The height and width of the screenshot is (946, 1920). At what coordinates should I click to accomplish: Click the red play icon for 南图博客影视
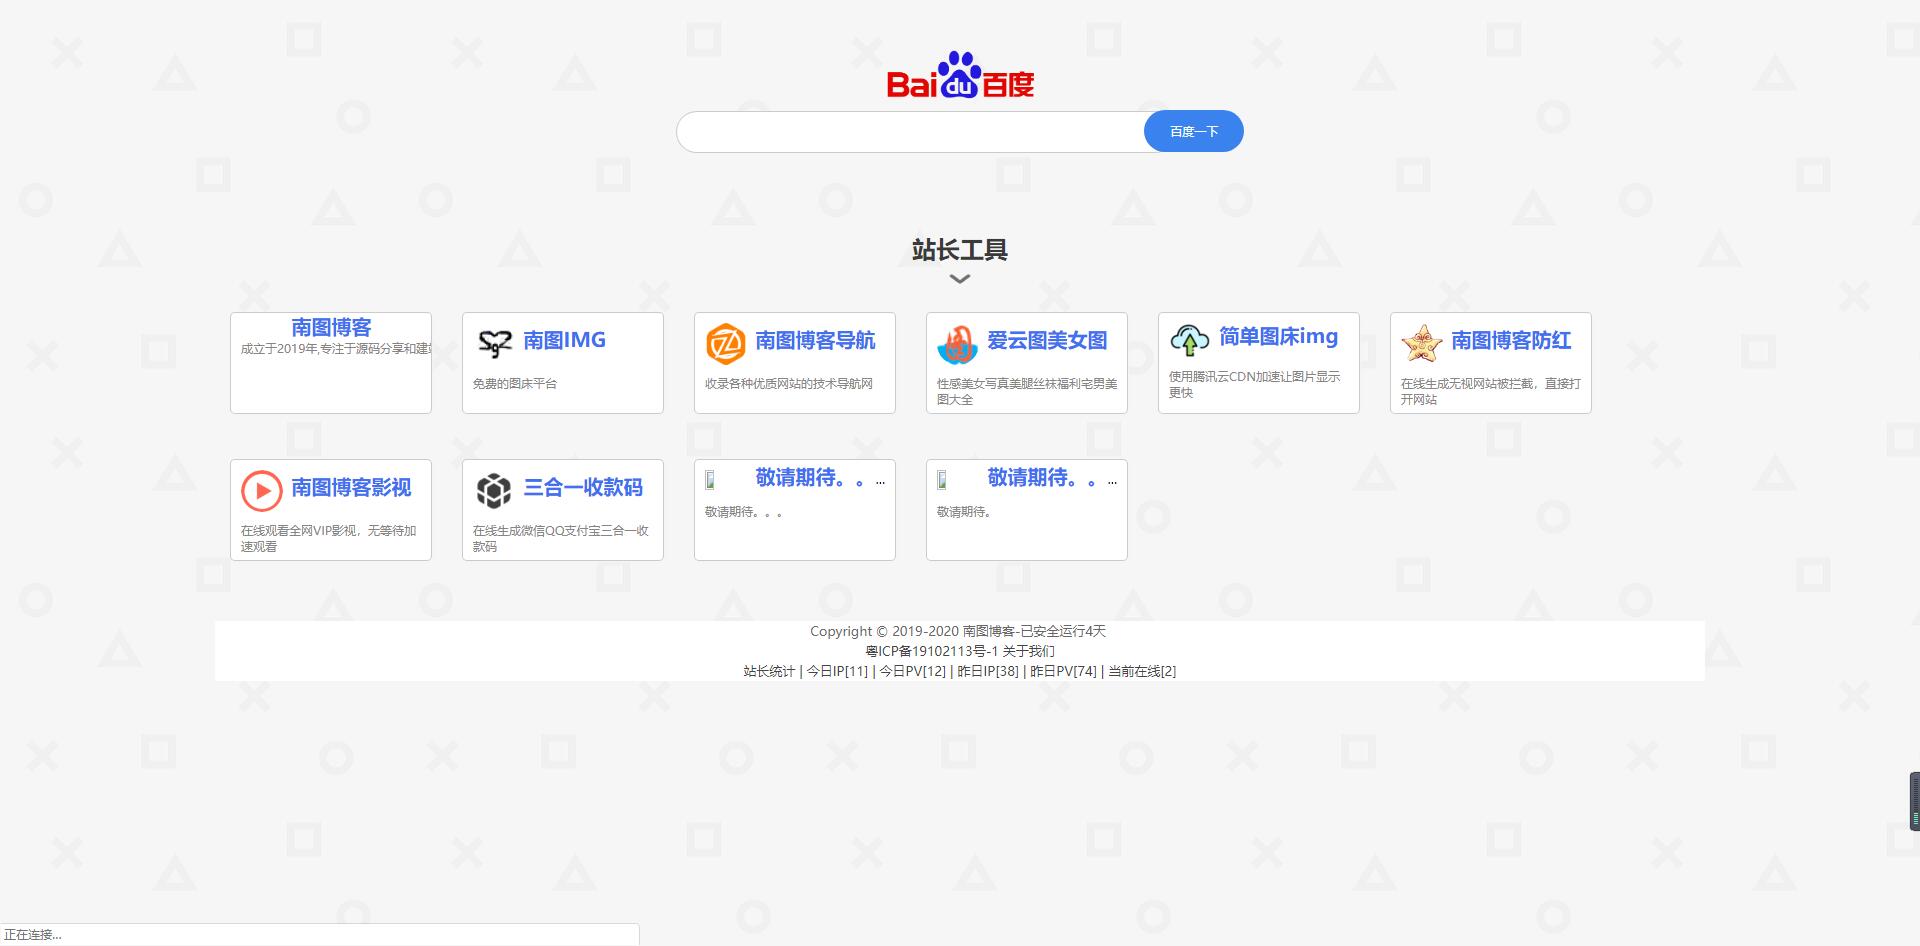[x=262, y=491]
